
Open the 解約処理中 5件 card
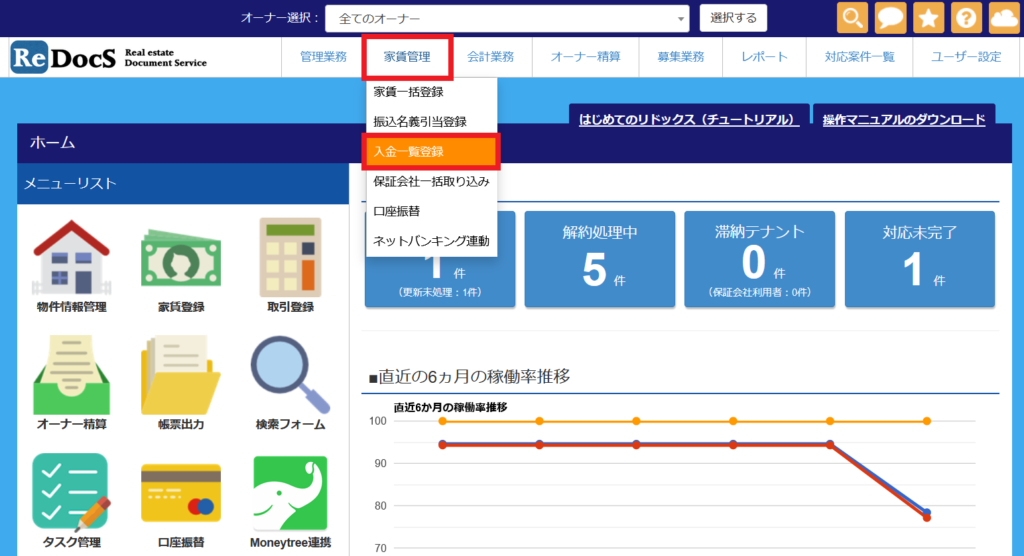pyautogui.click(x=600, y=259)
